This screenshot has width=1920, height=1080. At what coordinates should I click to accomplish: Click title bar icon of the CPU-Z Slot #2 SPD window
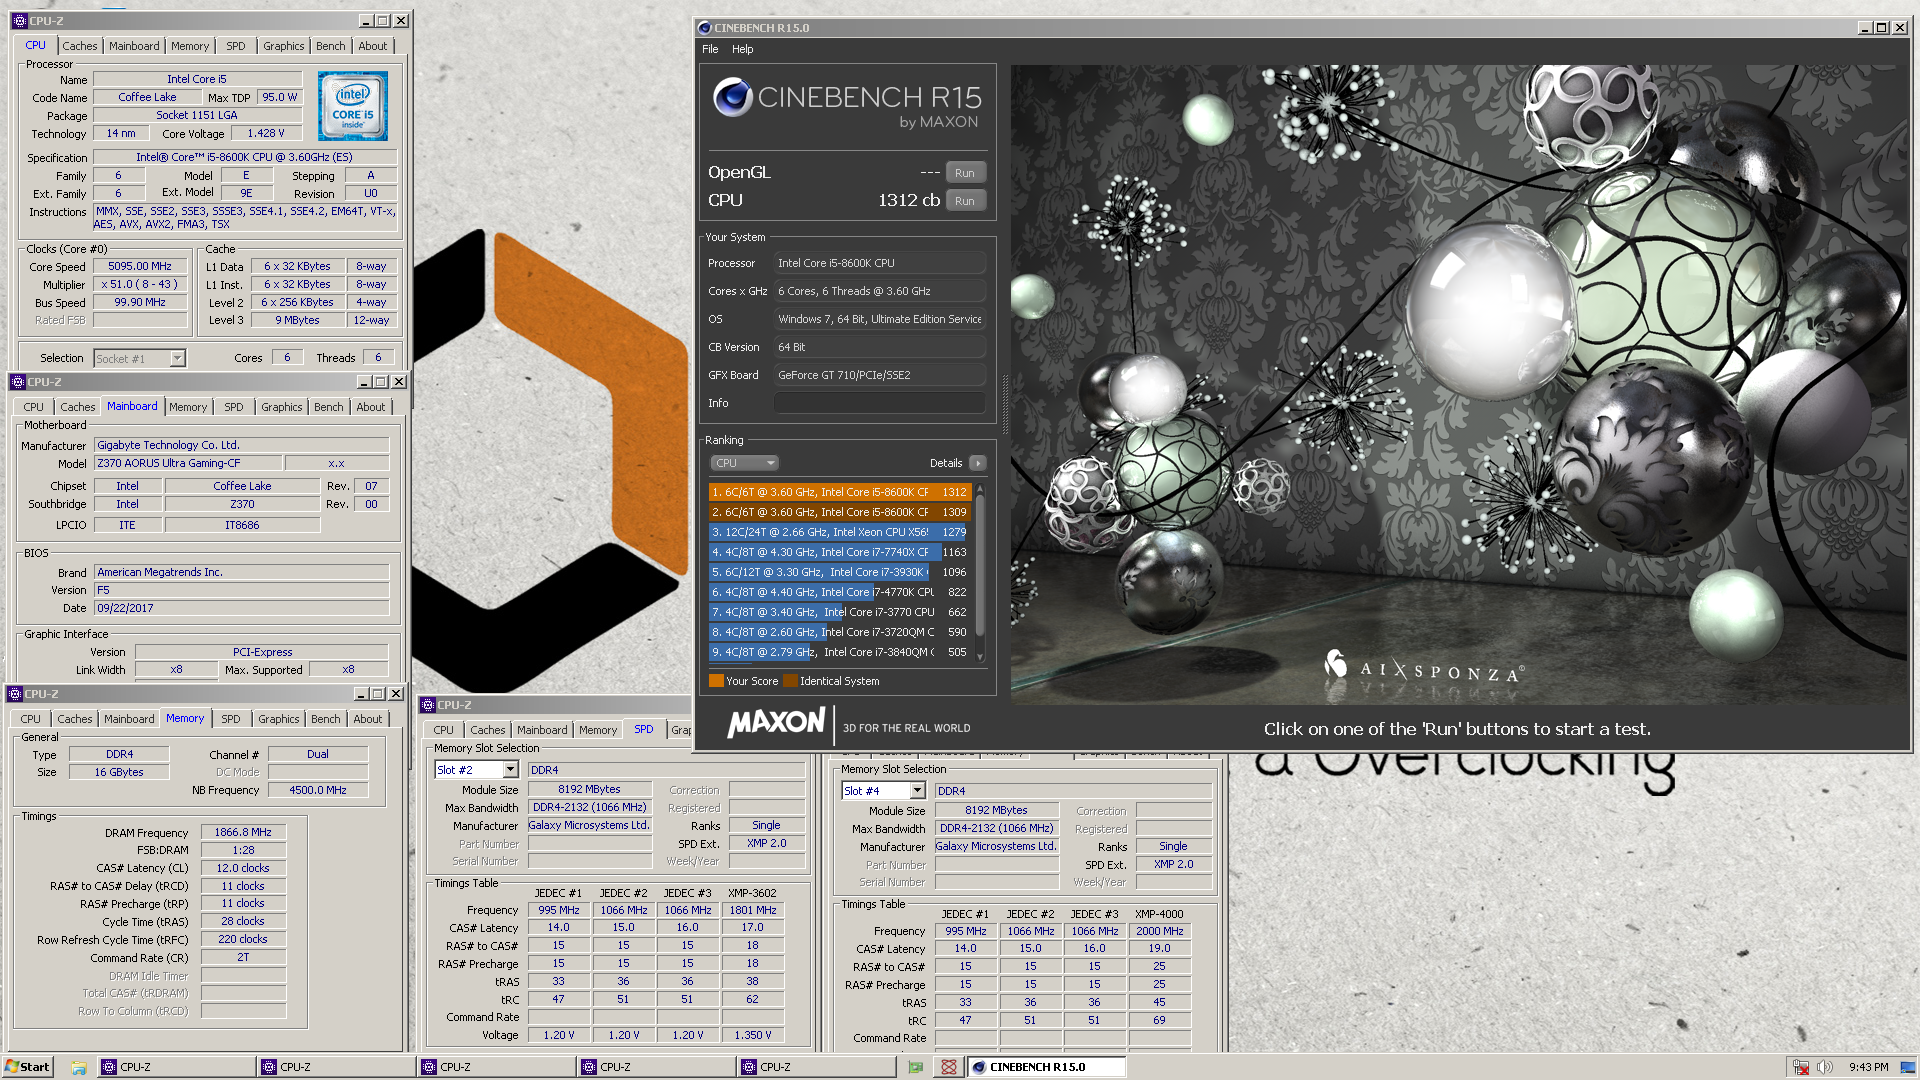pyautogui.click(x=428, y=705)
